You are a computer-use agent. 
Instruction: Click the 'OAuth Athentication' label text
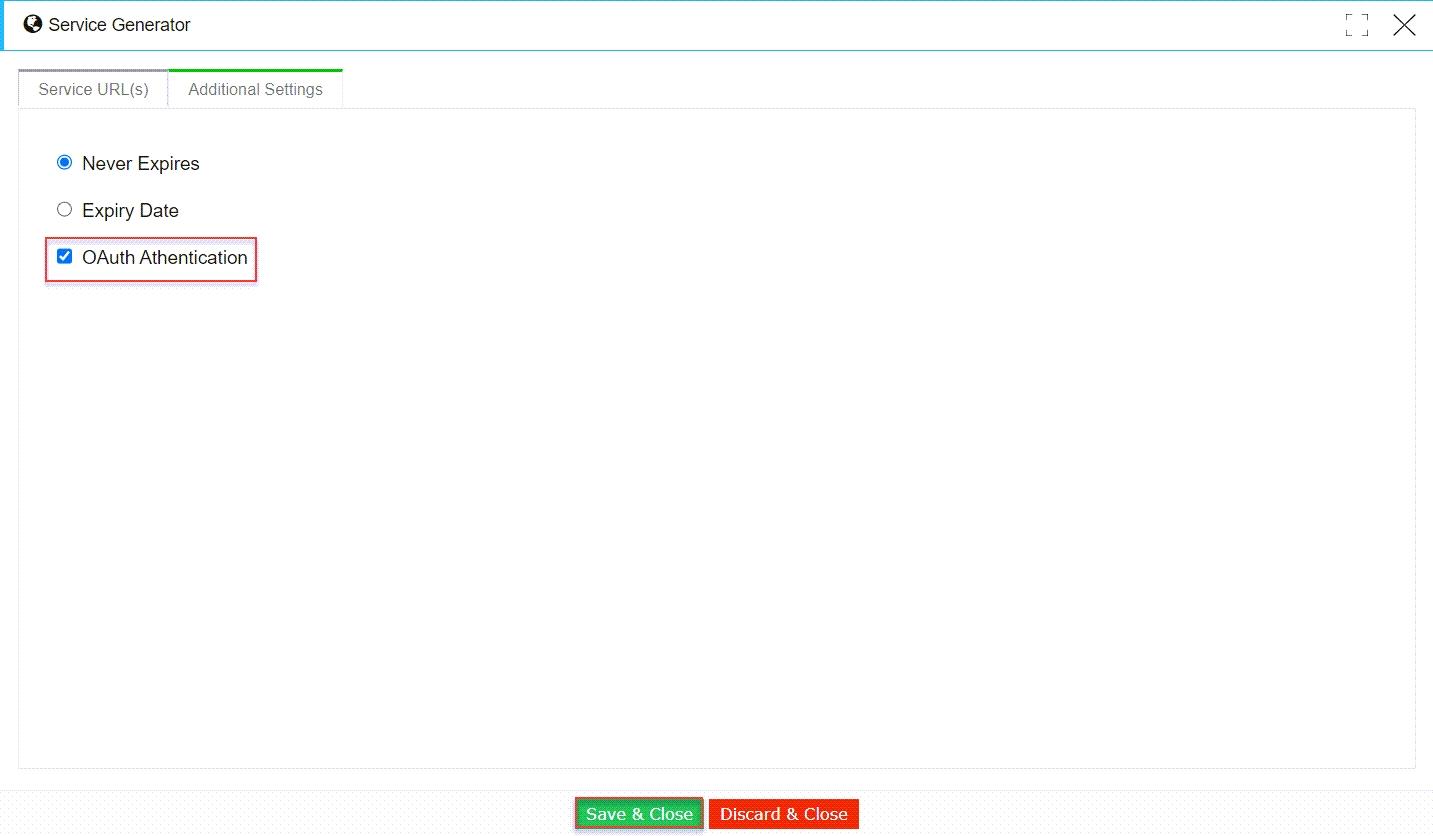165,258
